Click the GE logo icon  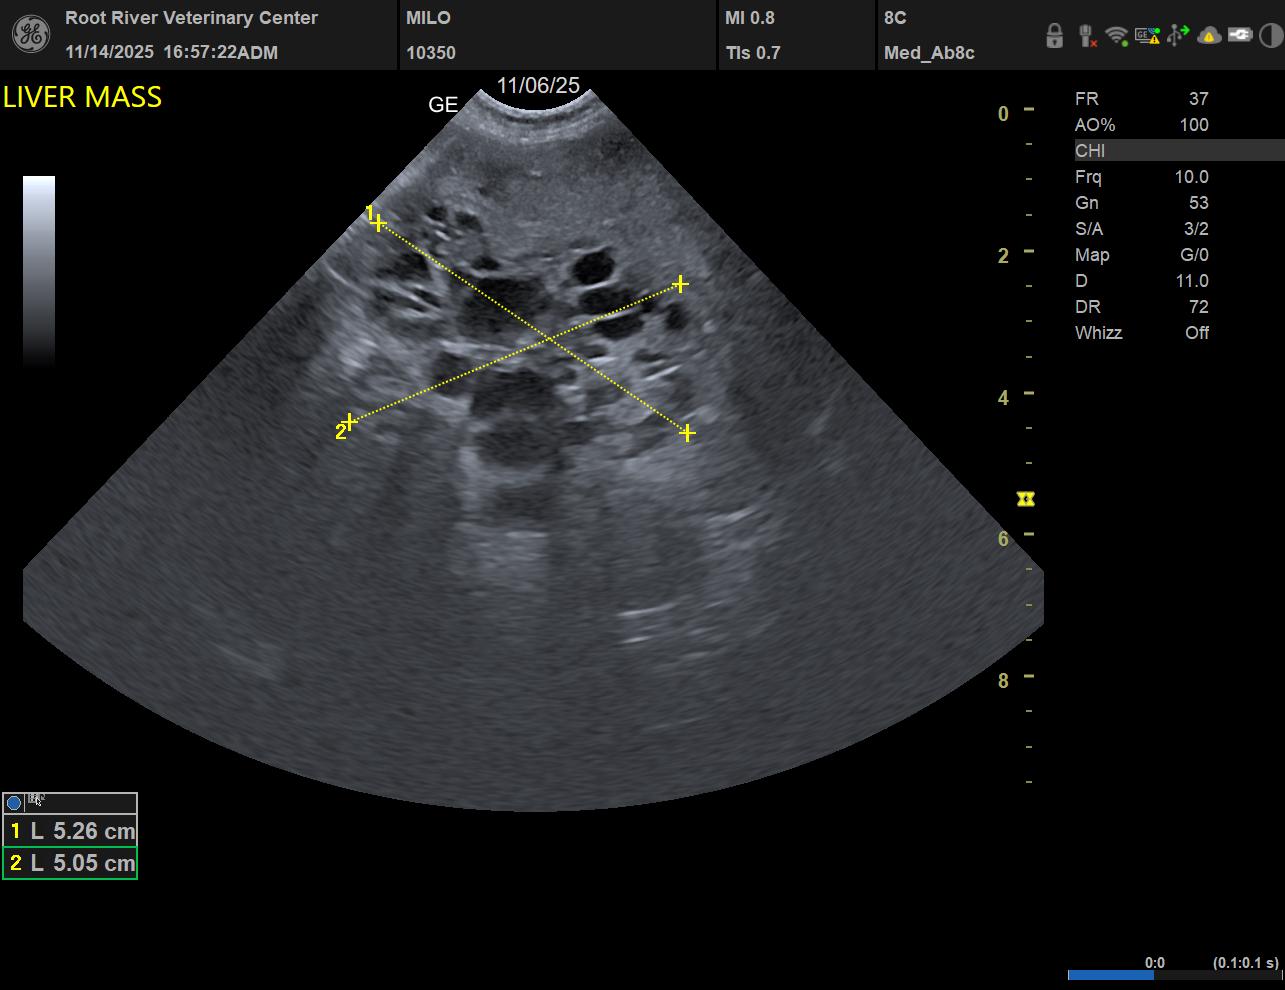click(x=30, y=34)
